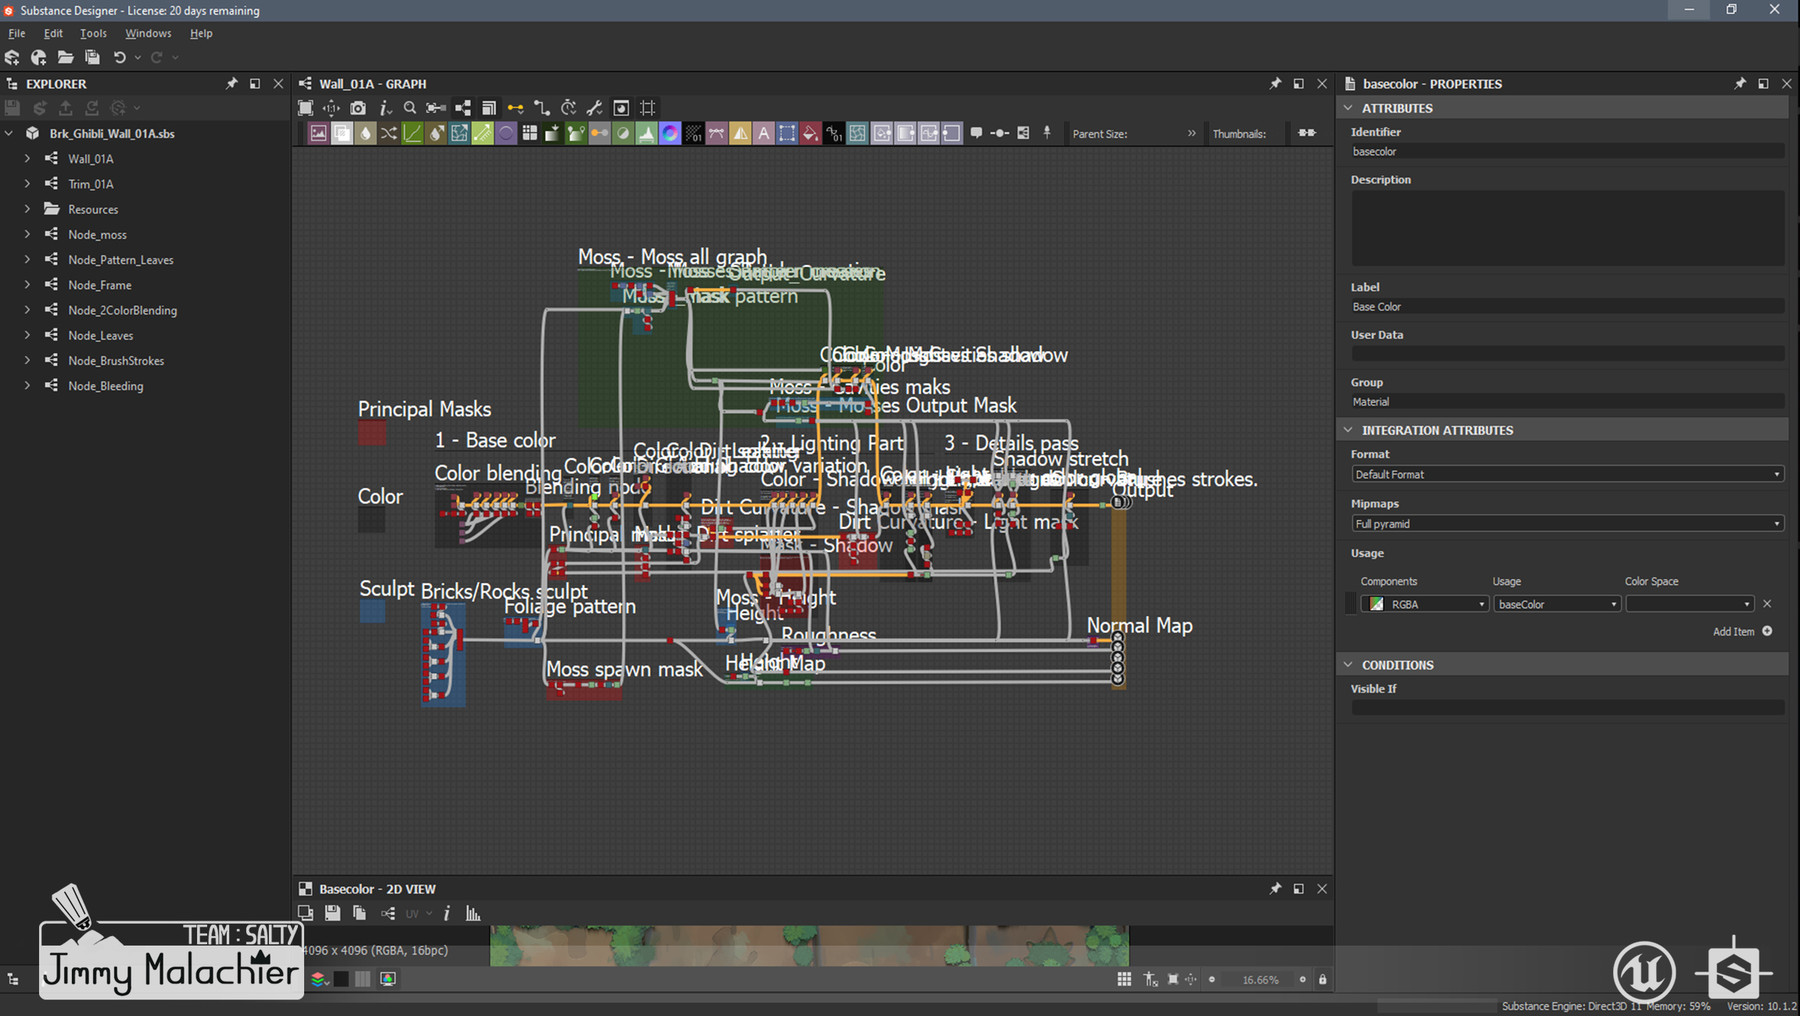Add a Blur node (droplet icon)
Viewport: 1800px width, 1016px height.
366,133
